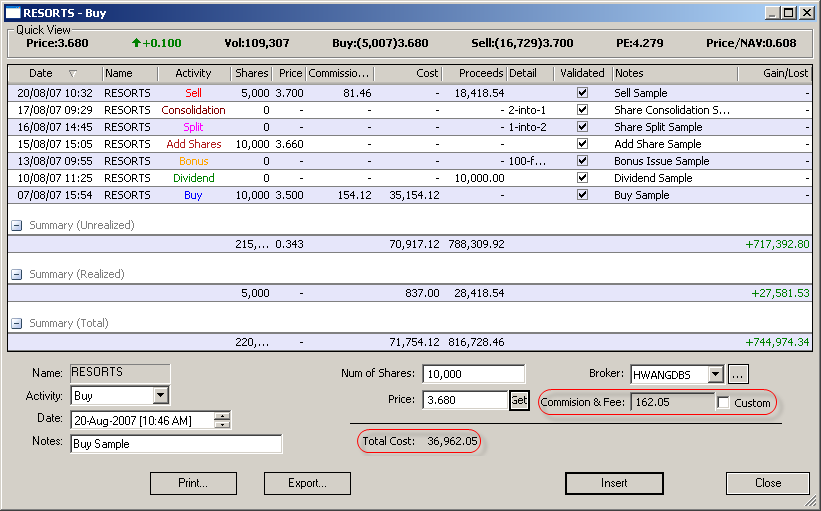821x511 pixels.
Task: Sort by the Name column header
Action: (x=130, y=73)
